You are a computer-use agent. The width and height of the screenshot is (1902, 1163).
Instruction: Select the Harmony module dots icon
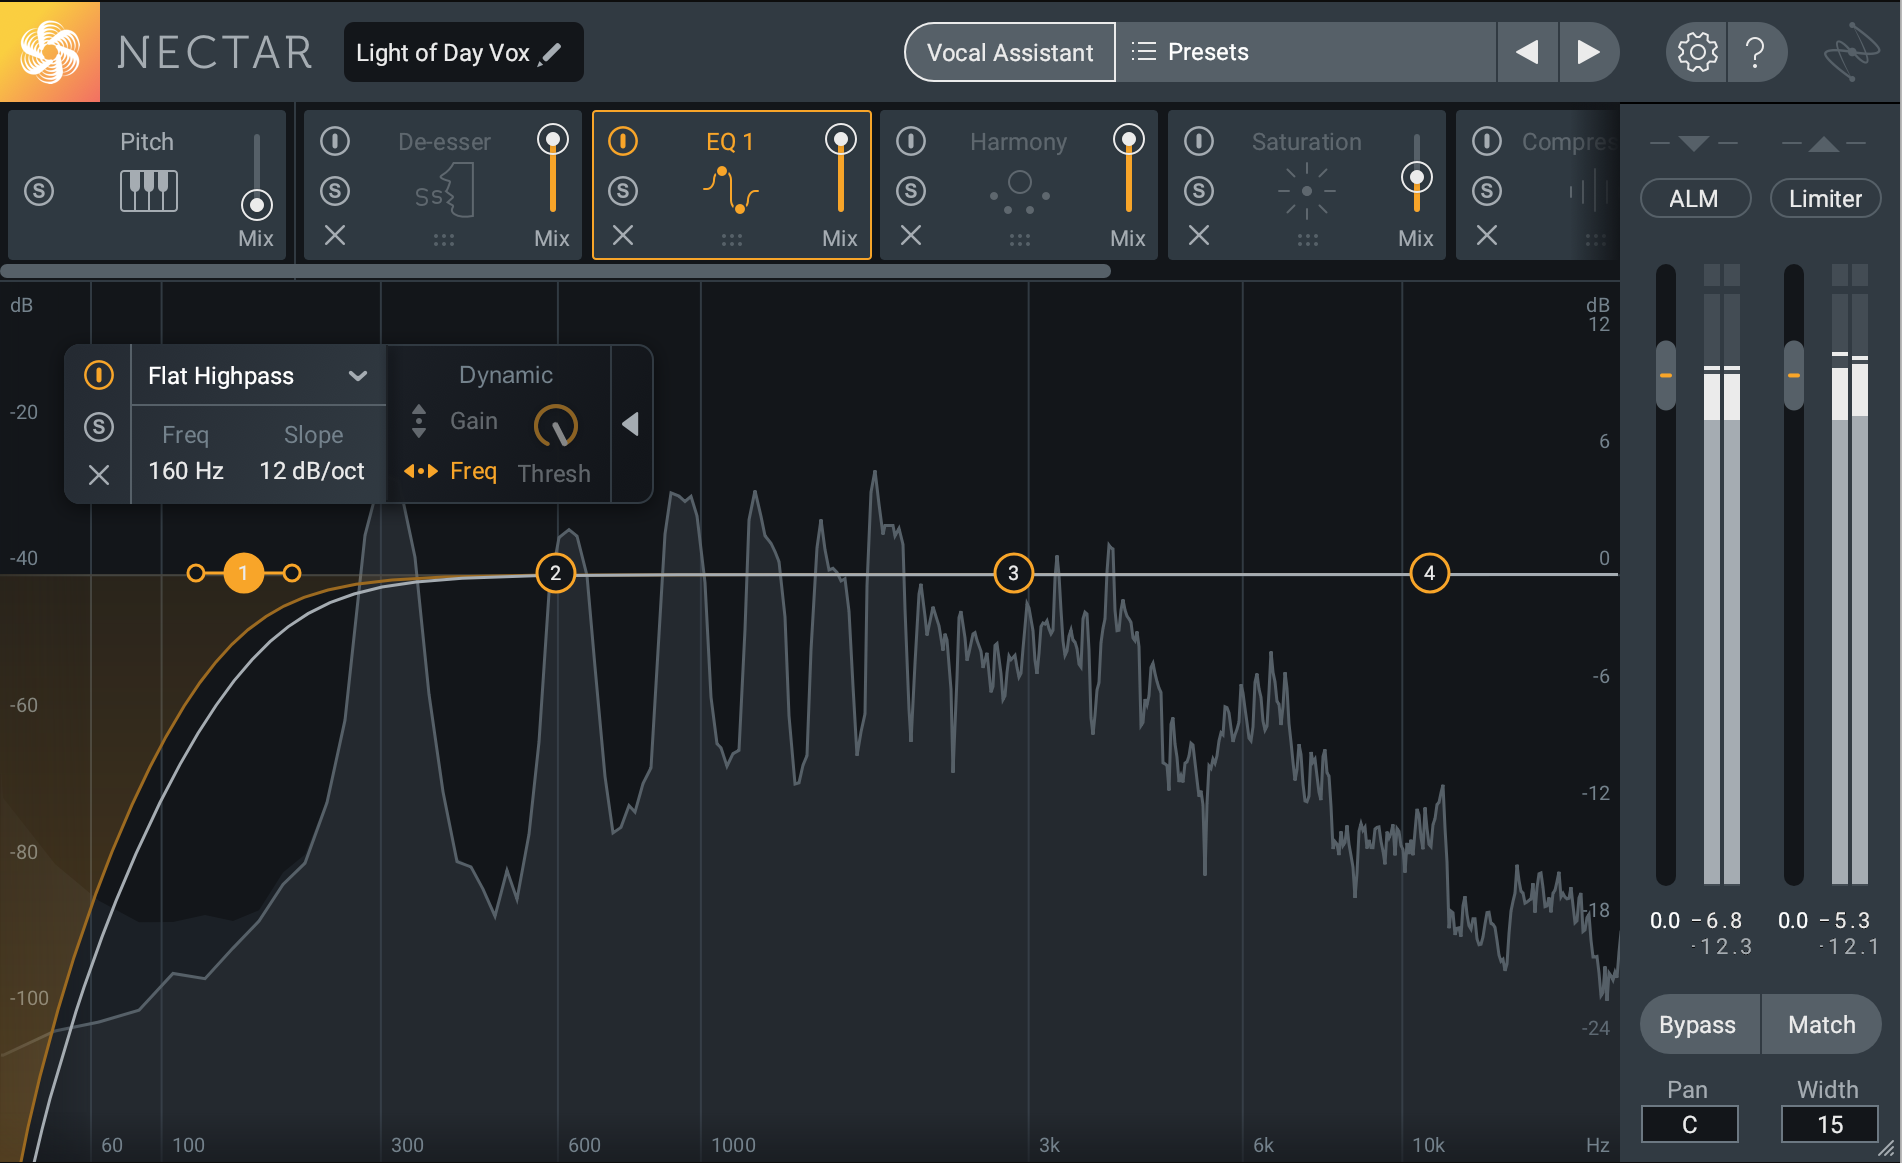(1019, 192)
